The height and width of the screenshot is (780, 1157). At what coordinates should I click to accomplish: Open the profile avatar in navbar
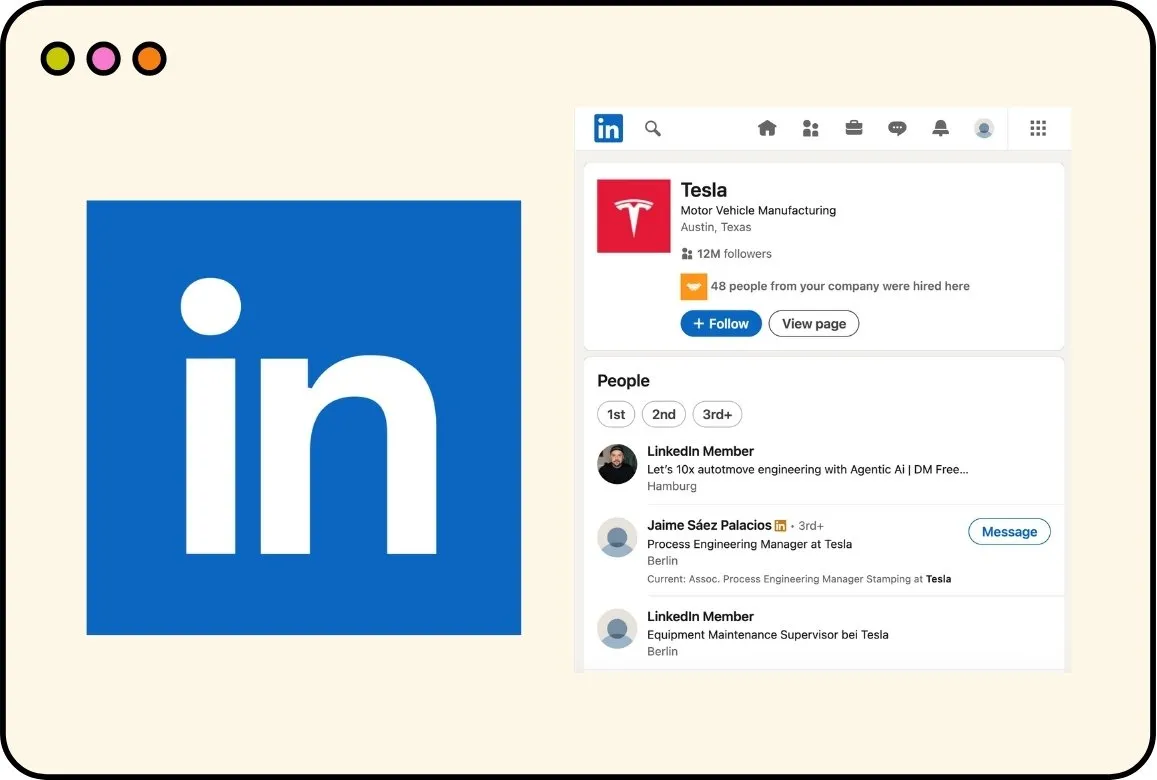984,128
